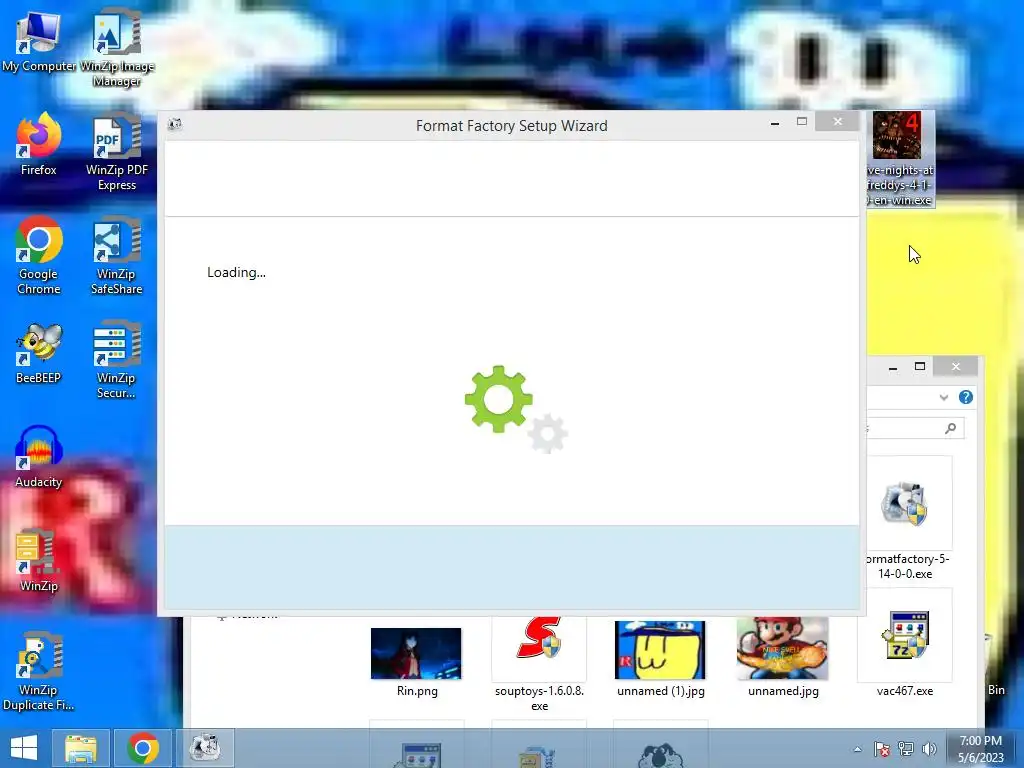This screenshot has width=1024, height=768.
Task: Open Explorer help question mark icon
Action: coord(966,397)
